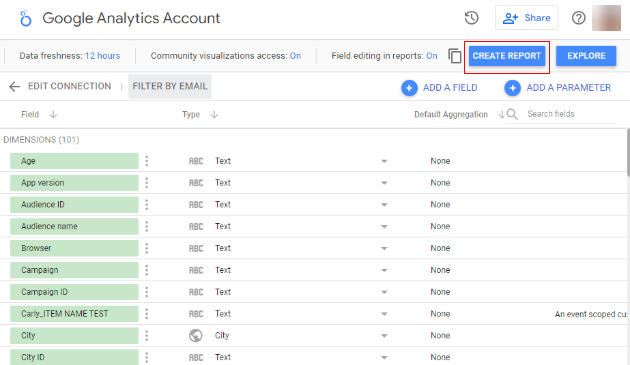The height and width of the screenshot is (365, 630).
Task: Sort by Field column arrow
Action: click(x=53, y=115)
